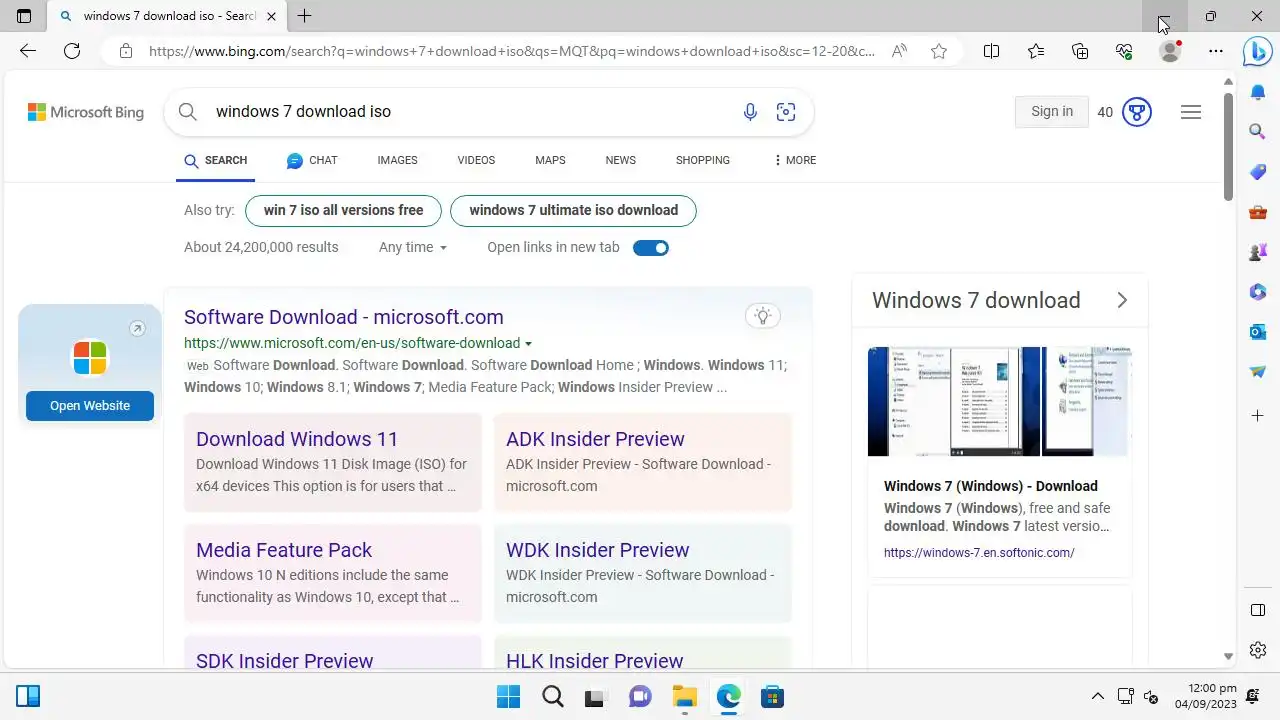Open the ADK Insider Preview link
This screenshot has width=1280, height=720.
[x=595, y=439]
